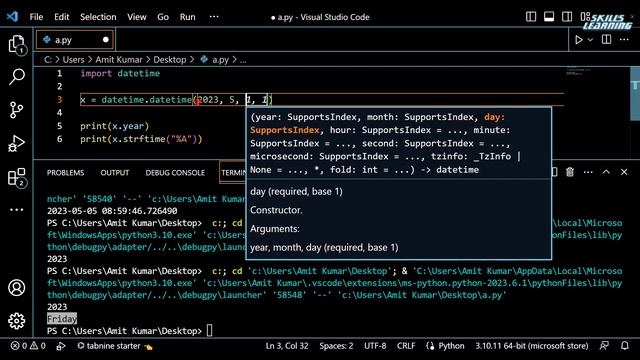The height and width of the screenshot is (360, 640).
Task: Open the Go menu
Action: [x=163, y=17]
